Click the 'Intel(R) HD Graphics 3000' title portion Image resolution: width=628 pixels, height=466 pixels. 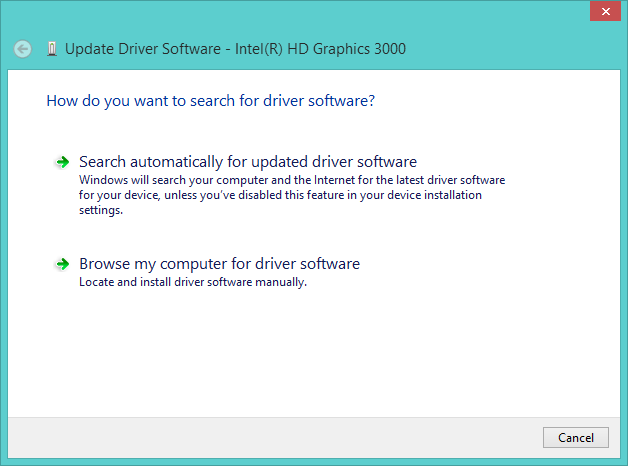pos(320,49)
